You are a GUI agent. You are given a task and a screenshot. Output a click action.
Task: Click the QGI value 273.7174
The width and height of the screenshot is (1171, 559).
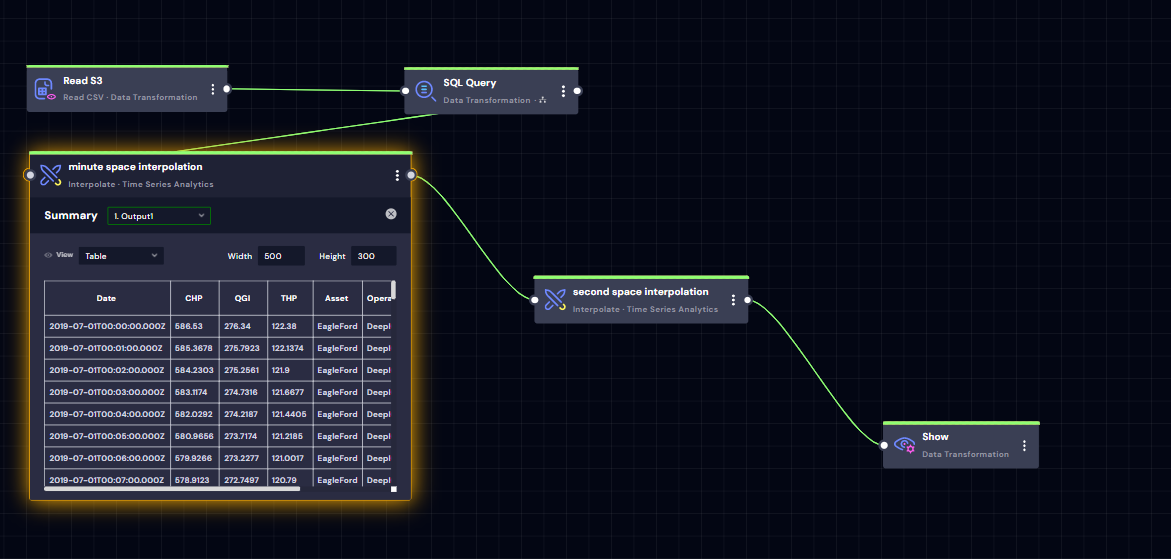[243, 436]
